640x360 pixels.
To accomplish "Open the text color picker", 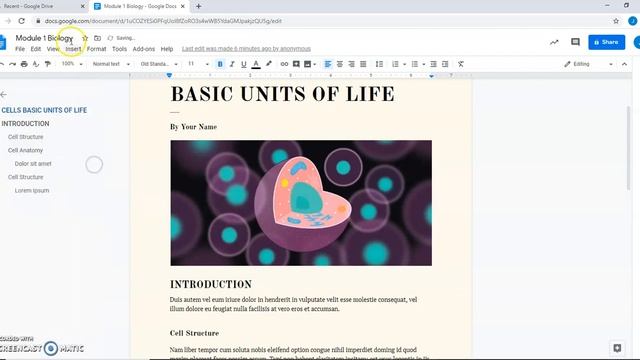I will coord(256,64).
